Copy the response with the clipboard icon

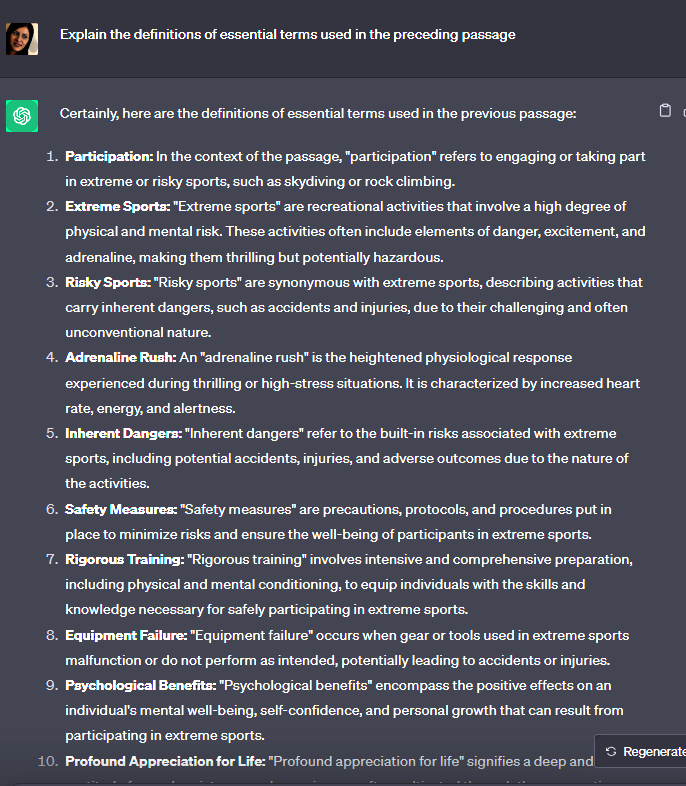tap(665, 110)
